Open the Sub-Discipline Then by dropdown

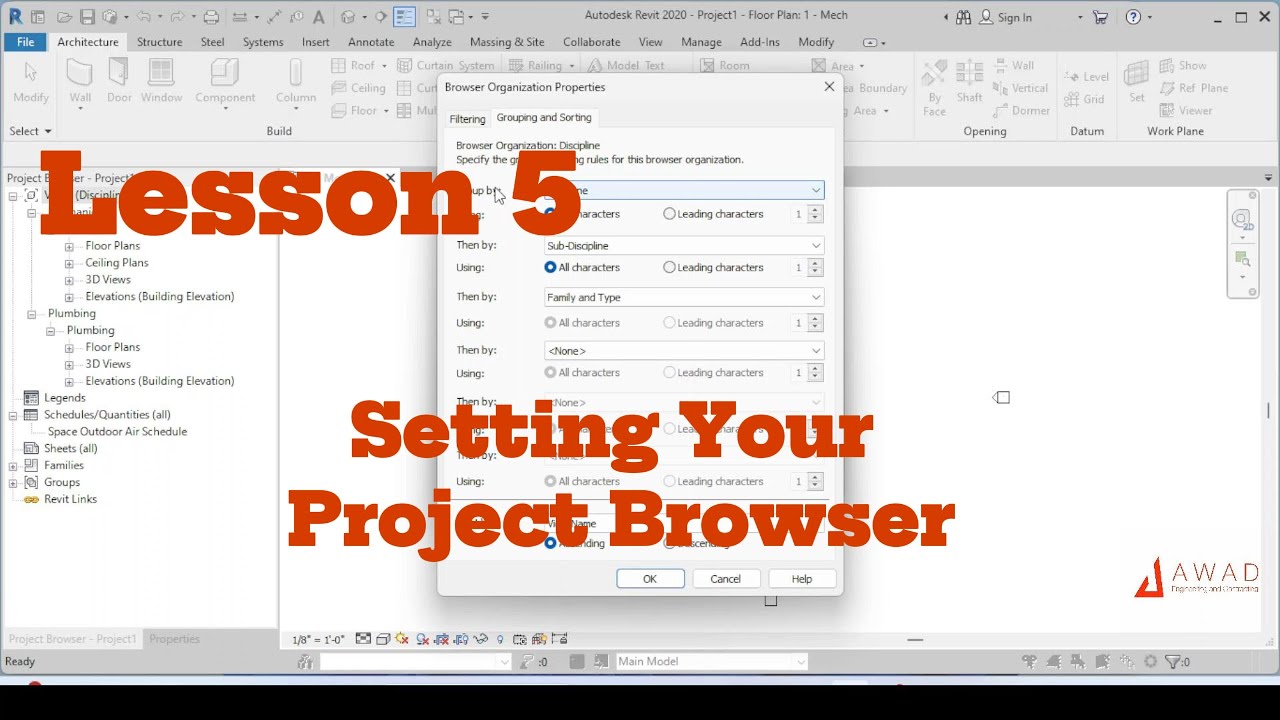click(684, 245)
